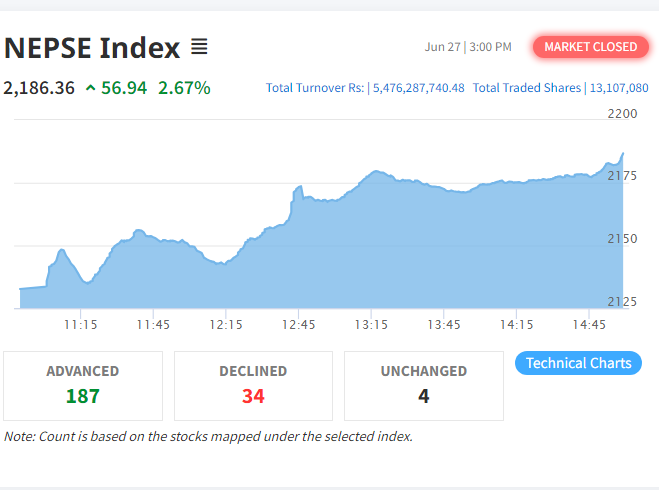The width and height of the screenshot is (659, 490).
Task: Open the Technical Charts button
Action: 578,363
